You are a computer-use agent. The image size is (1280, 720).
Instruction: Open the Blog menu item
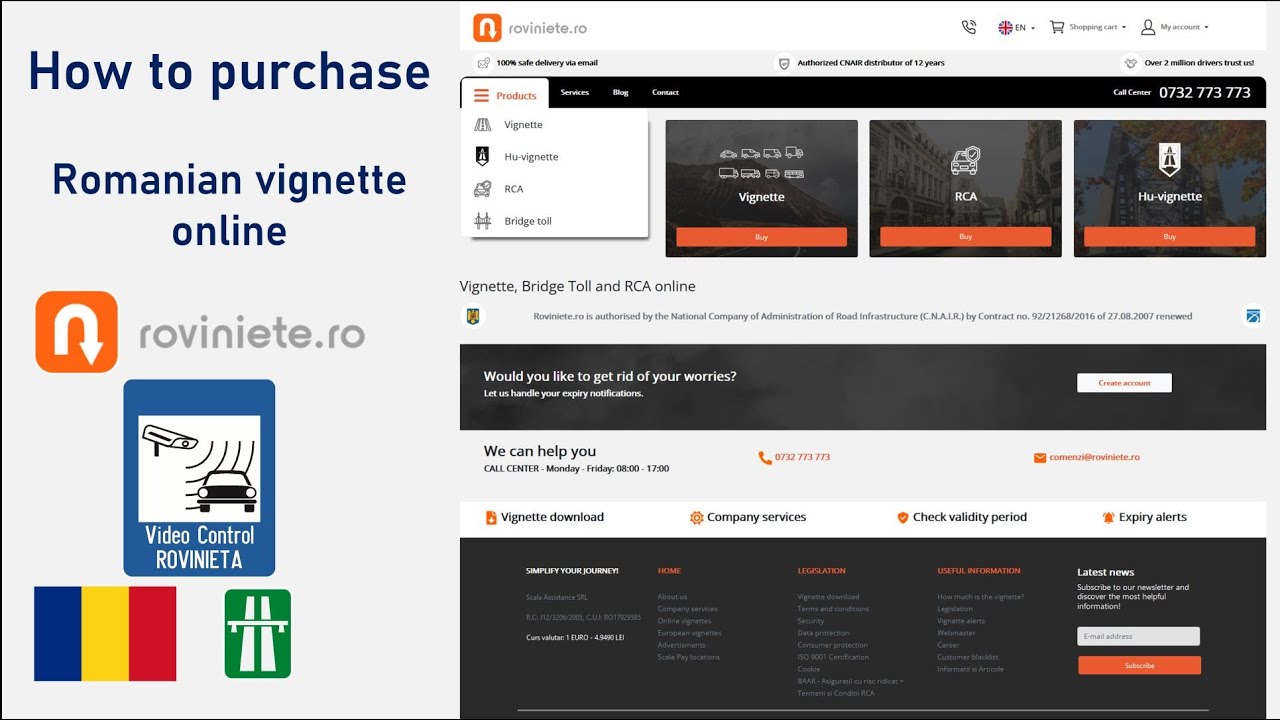(621, 92)
